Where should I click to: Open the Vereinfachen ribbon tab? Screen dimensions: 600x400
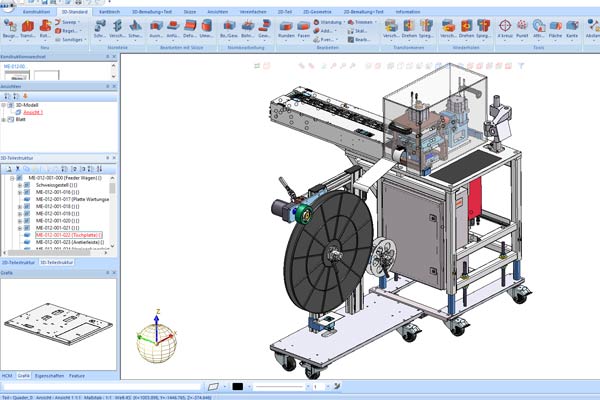(253, 12)
